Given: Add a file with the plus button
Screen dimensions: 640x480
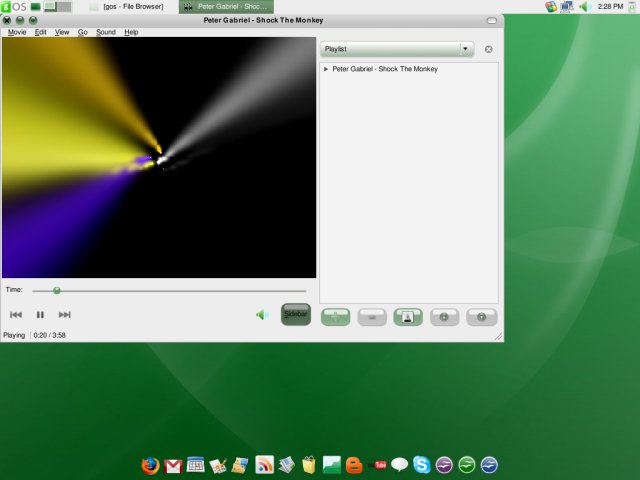Looking at the screenshot, I should [336, 317].
